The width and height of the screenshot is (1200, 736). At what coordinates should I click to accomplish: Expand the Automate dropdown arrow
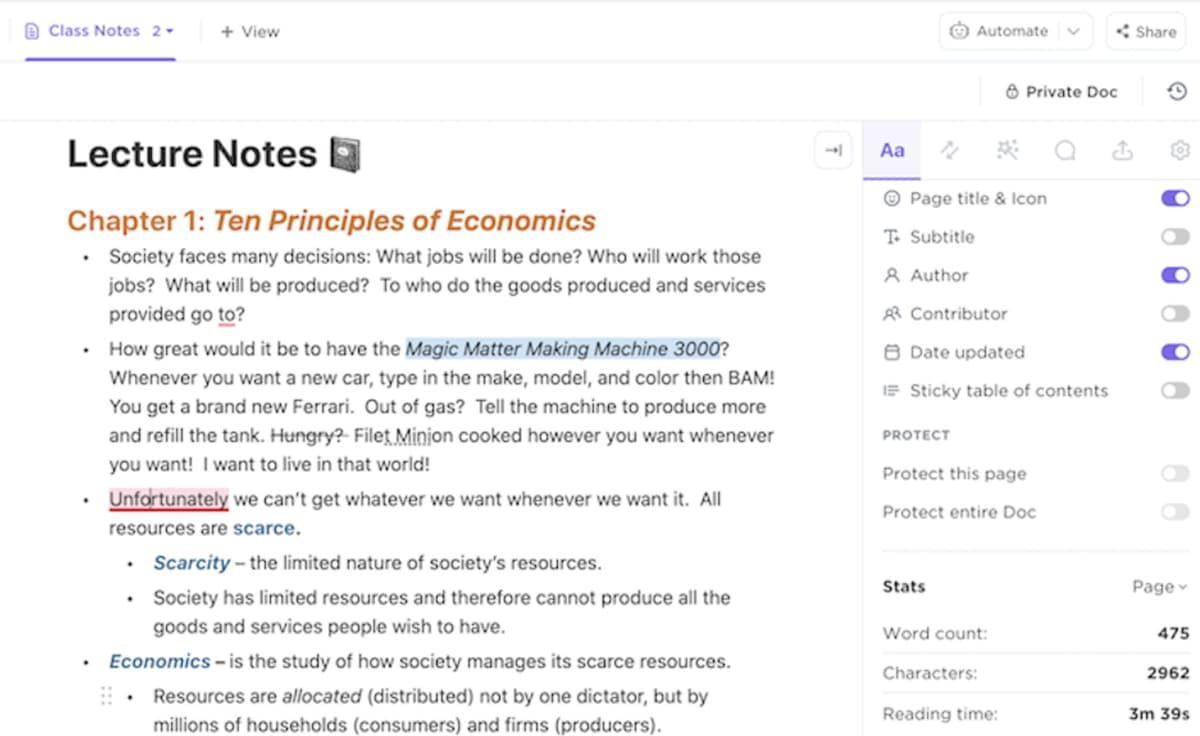[x=1074, y=31]
